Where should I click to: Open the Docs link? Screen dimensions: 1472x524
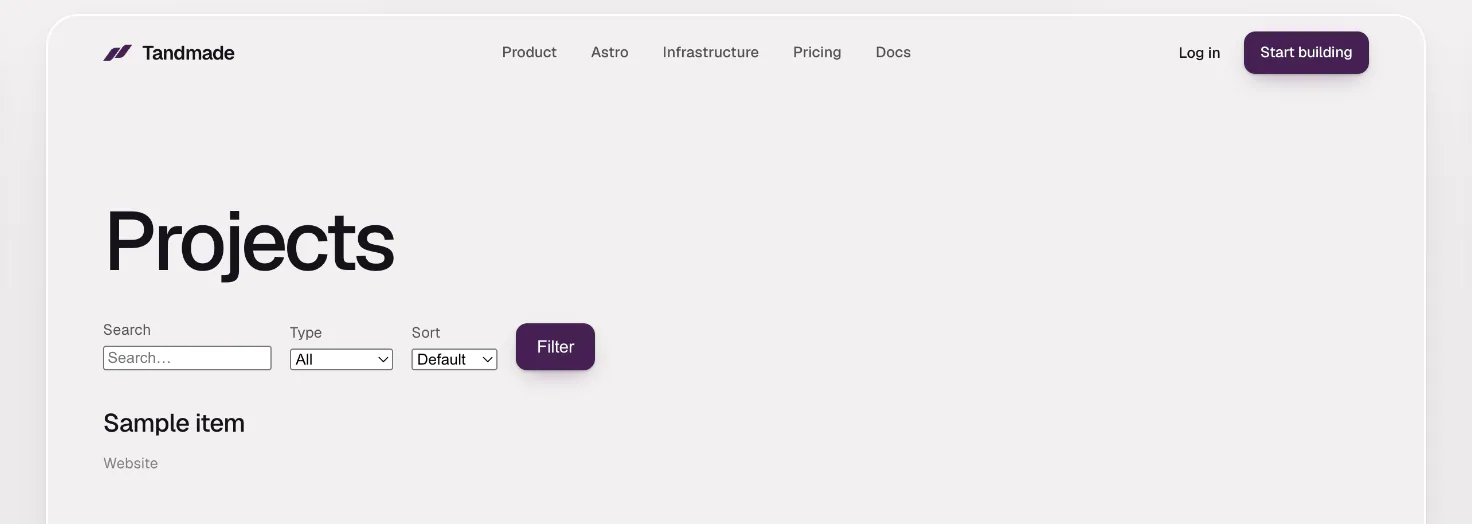(893, 52)
